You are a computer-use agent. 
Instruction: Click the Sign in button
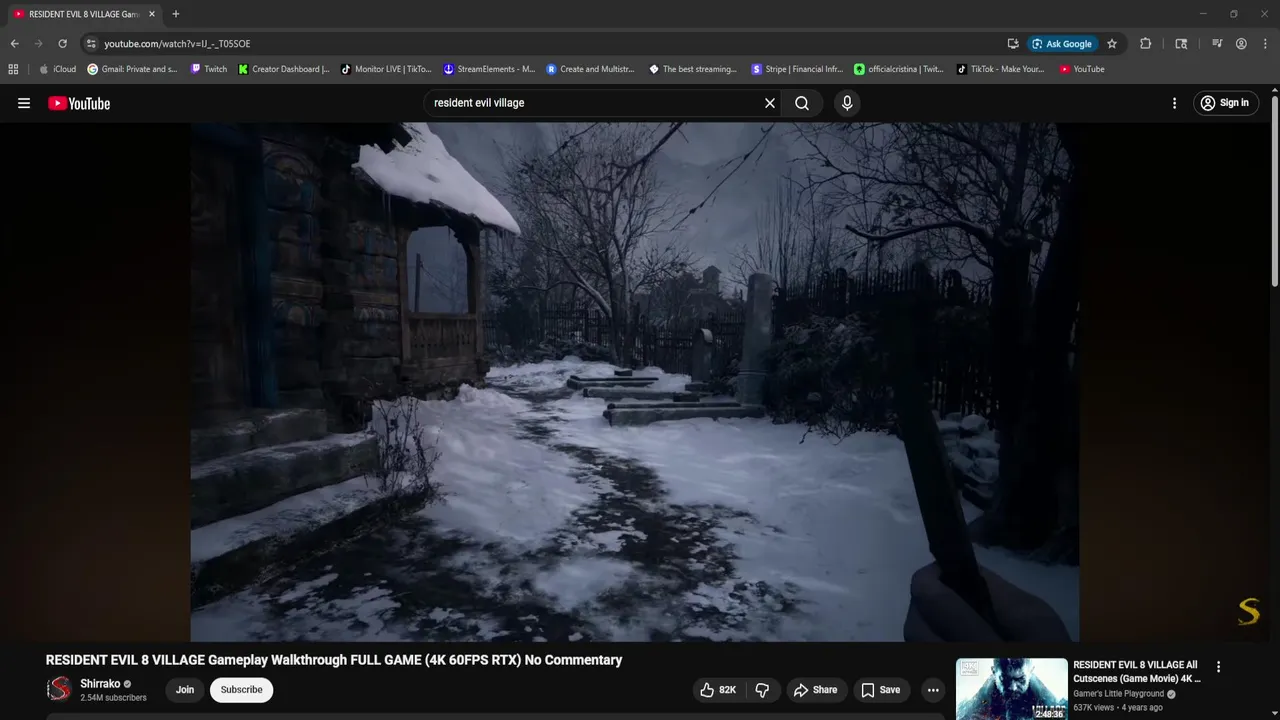click(1225, 103)
